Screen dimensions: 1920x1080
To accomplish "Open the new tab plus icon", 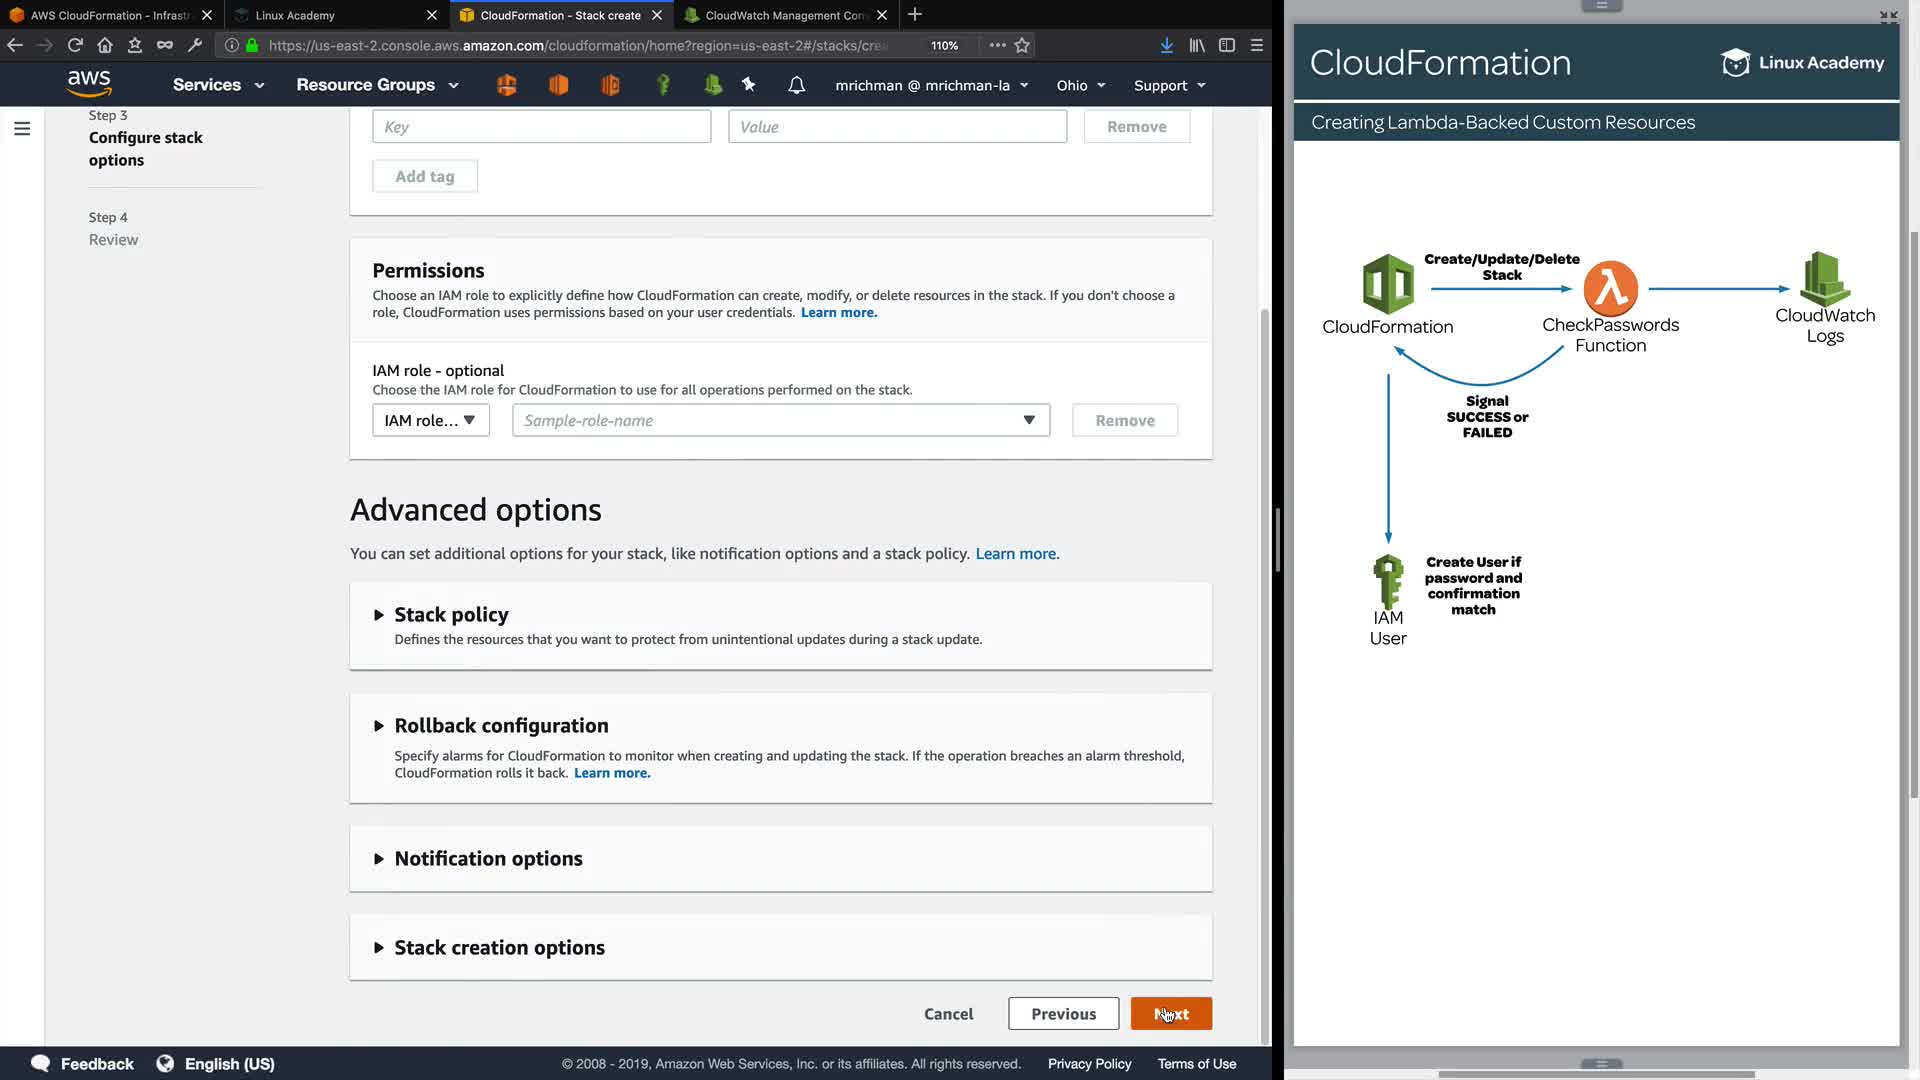I will [915, 15].
